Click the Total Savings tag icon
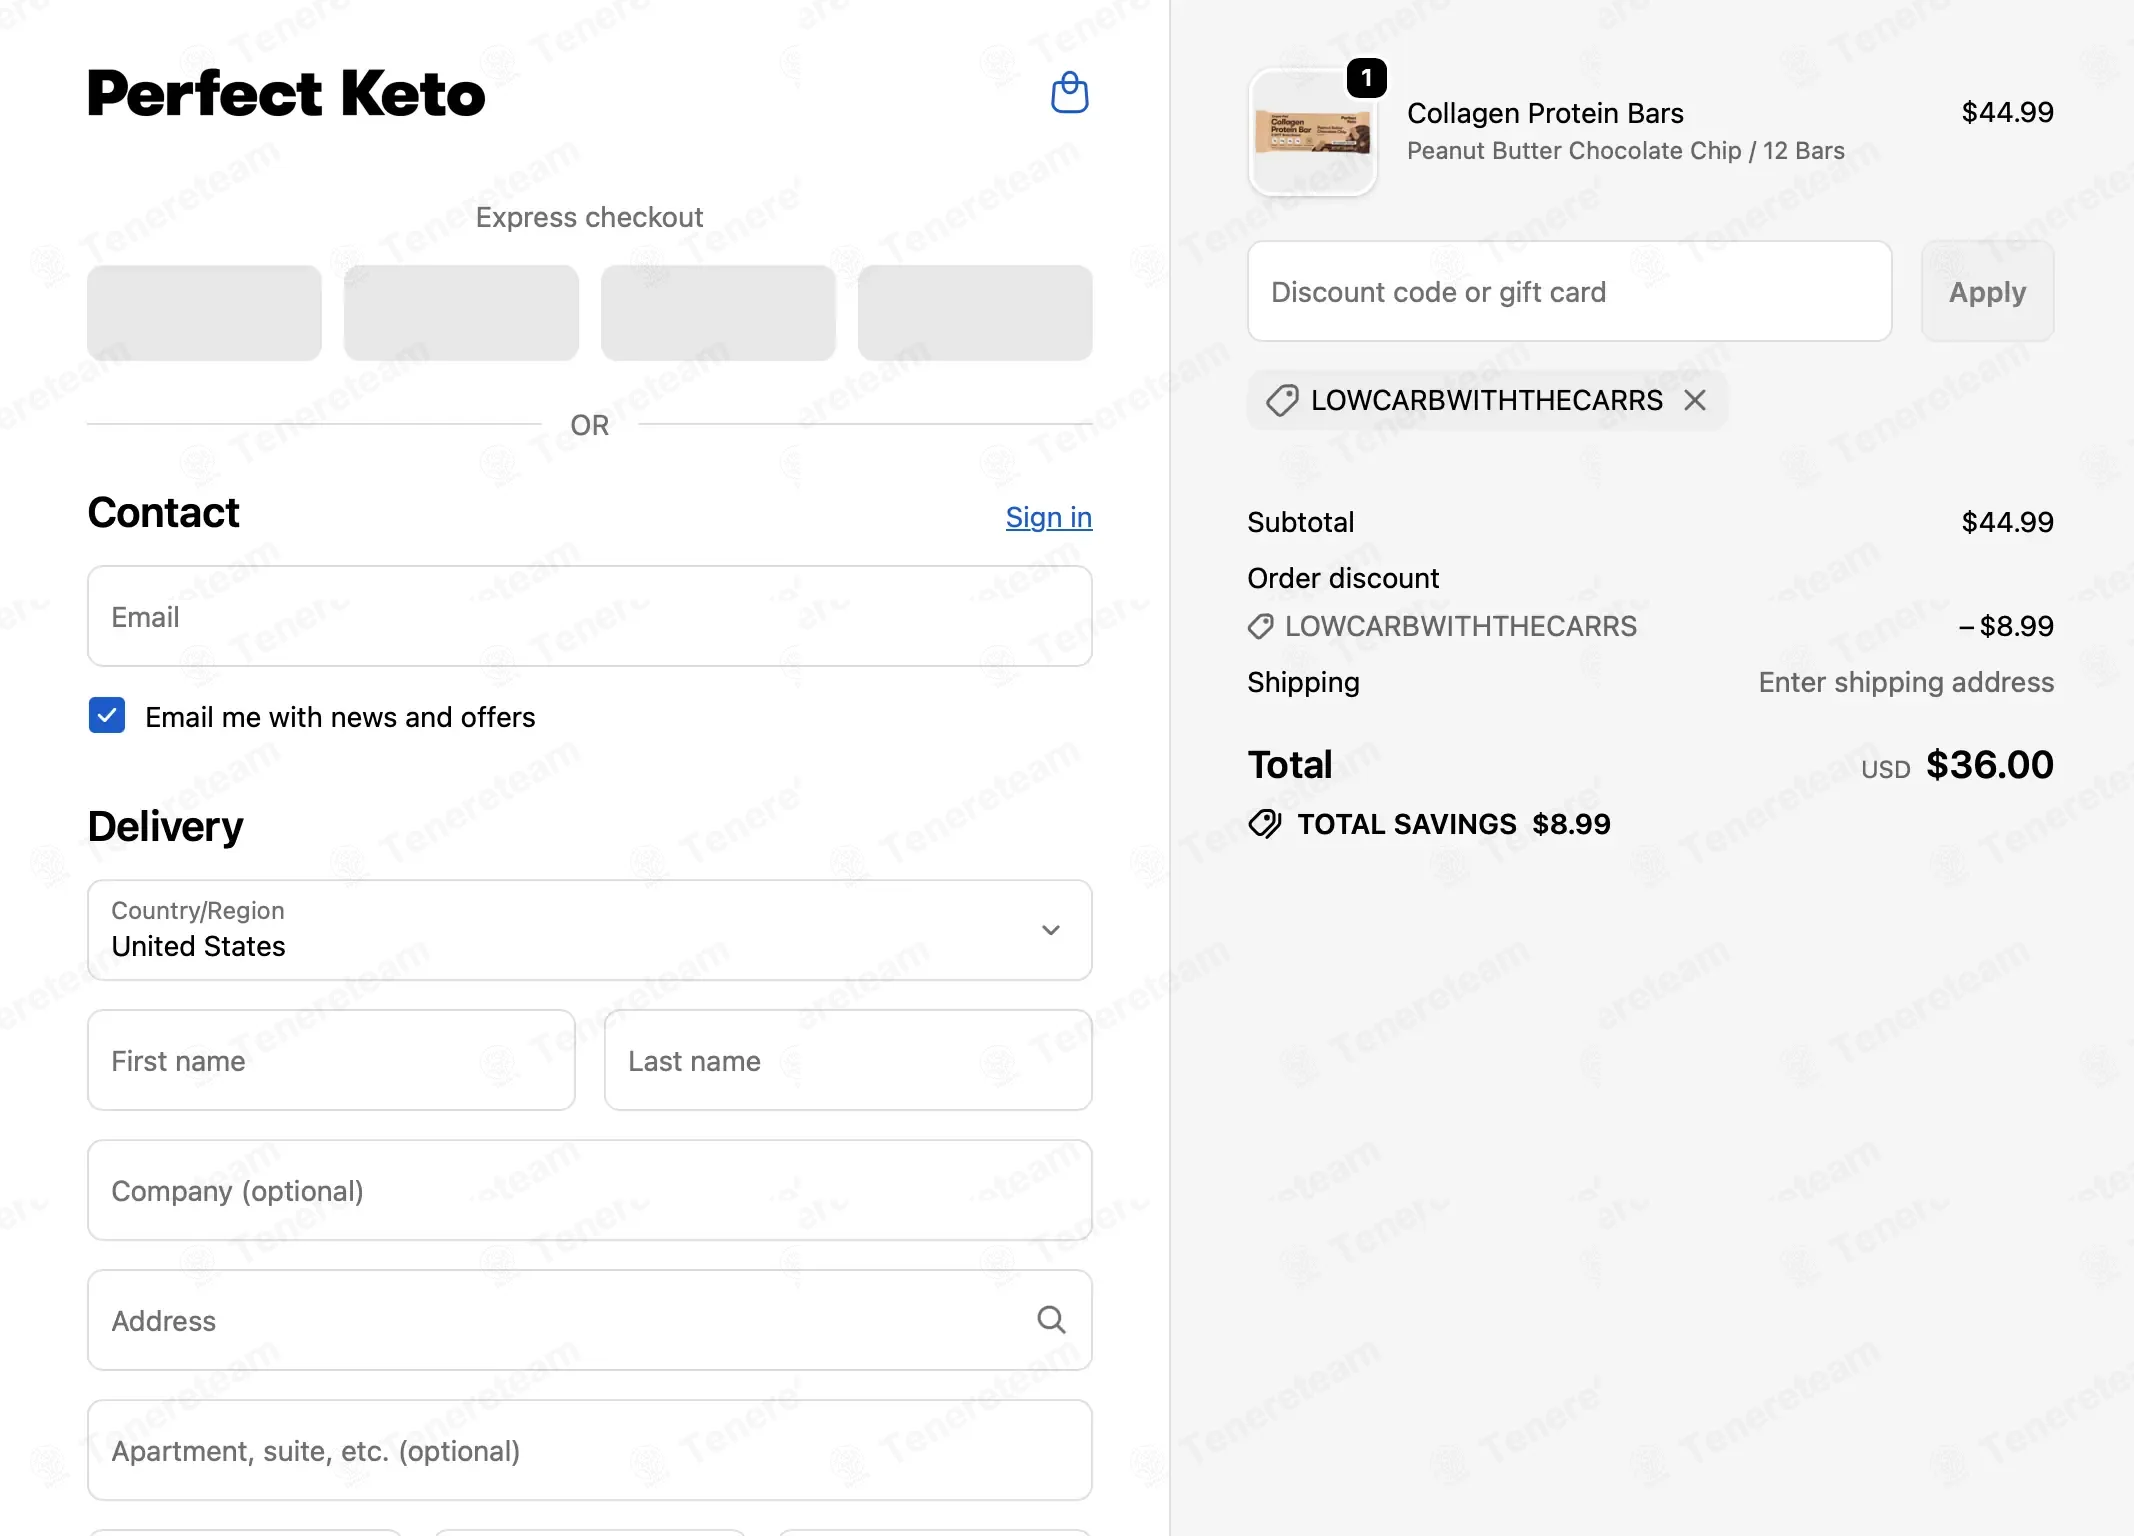The height and width of the screenshot is (1536, 2134). [1265, 824]
